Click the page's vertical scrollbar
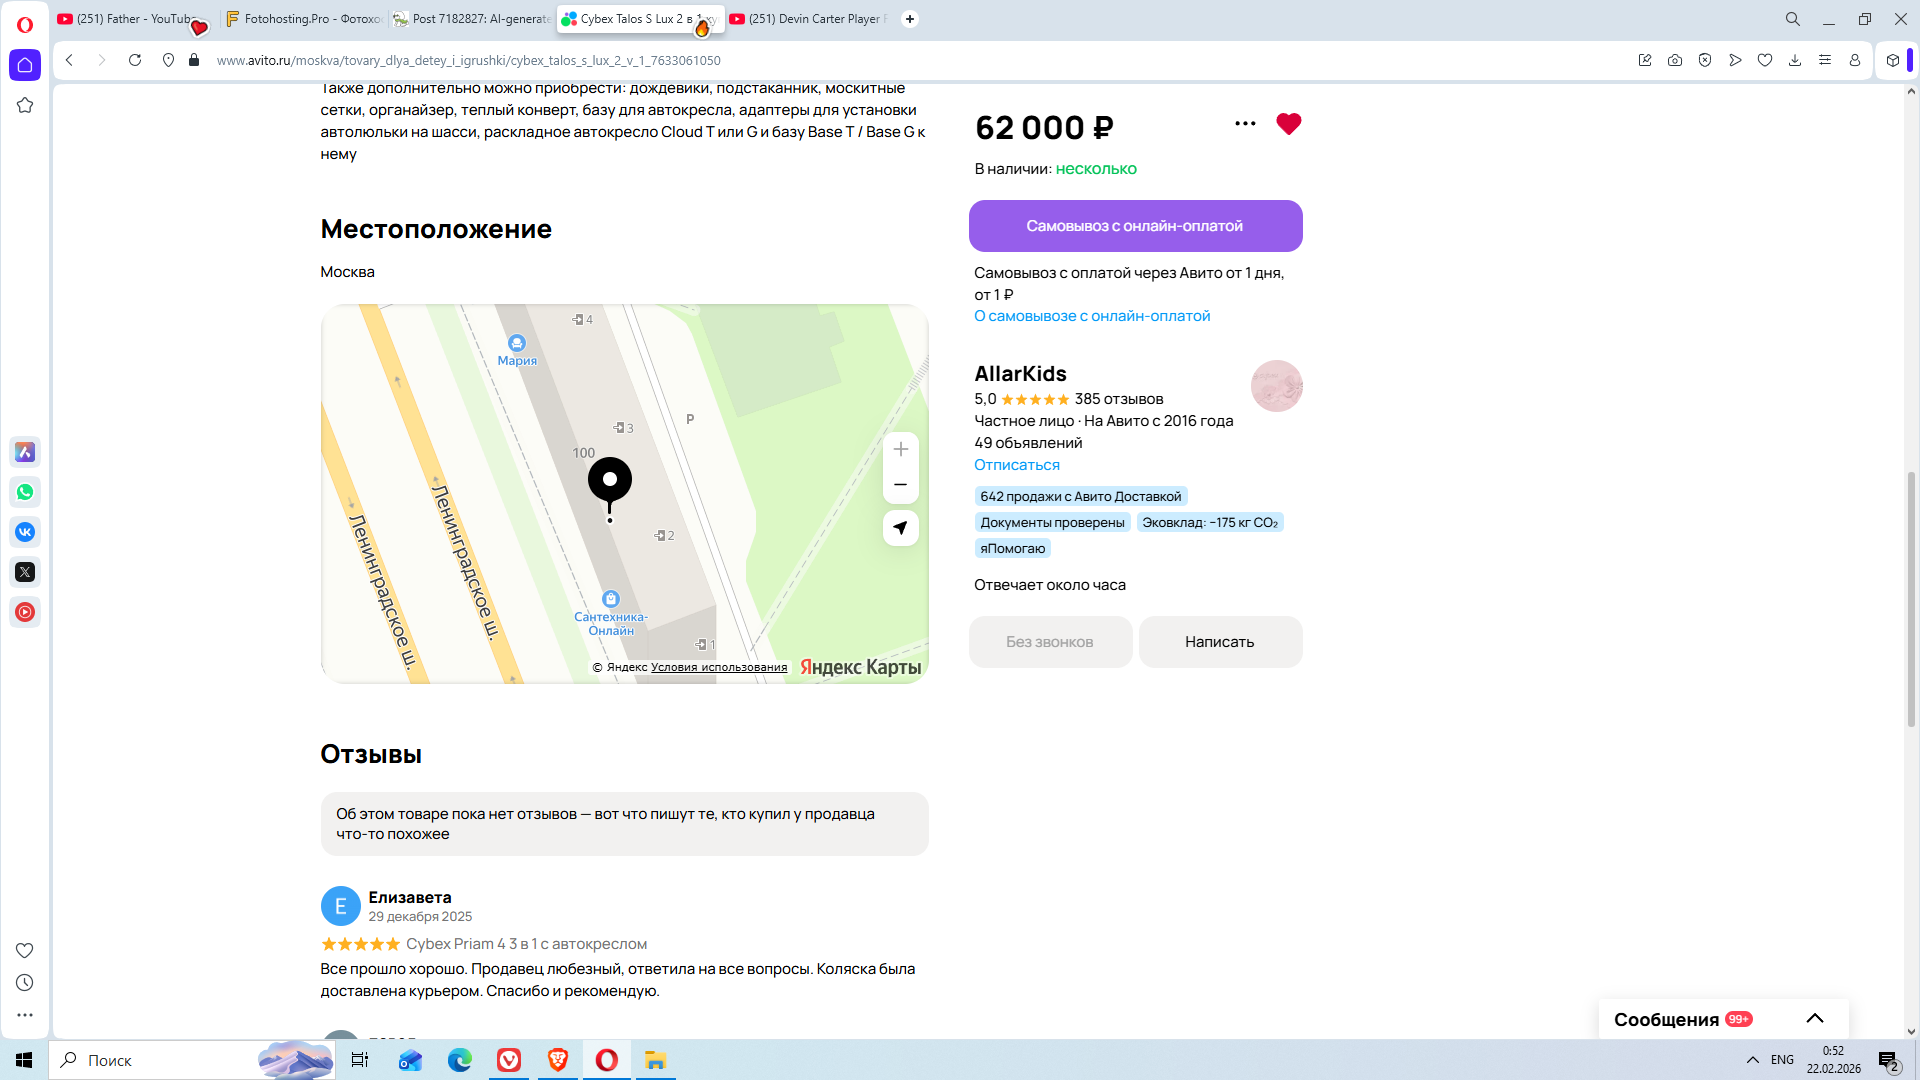This screenshot has width=1920, height=1080. point(1910,600)
